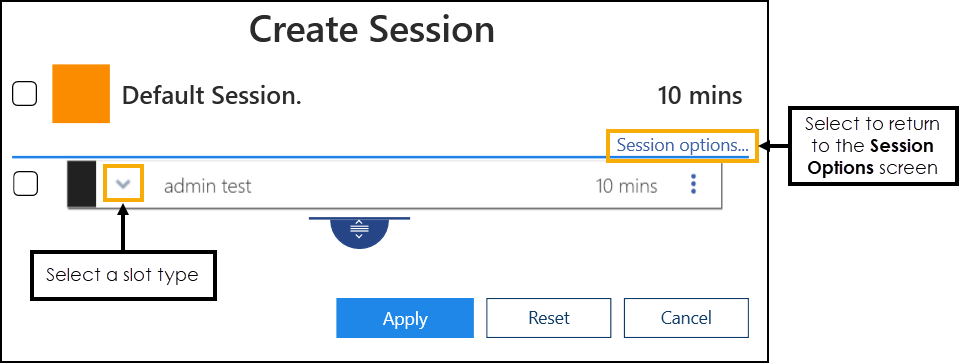The image size is (961, 363).
Task: Select the admin test slot name
Action: [x=208, y=186]
